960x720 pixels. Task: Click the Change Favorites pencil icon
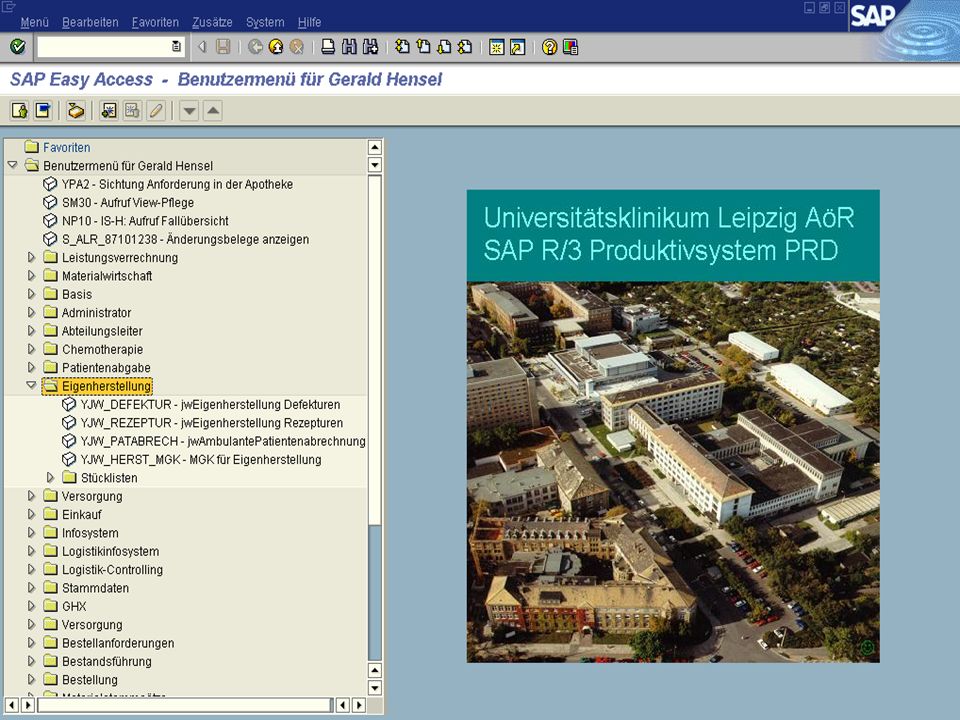coord(156,111)
